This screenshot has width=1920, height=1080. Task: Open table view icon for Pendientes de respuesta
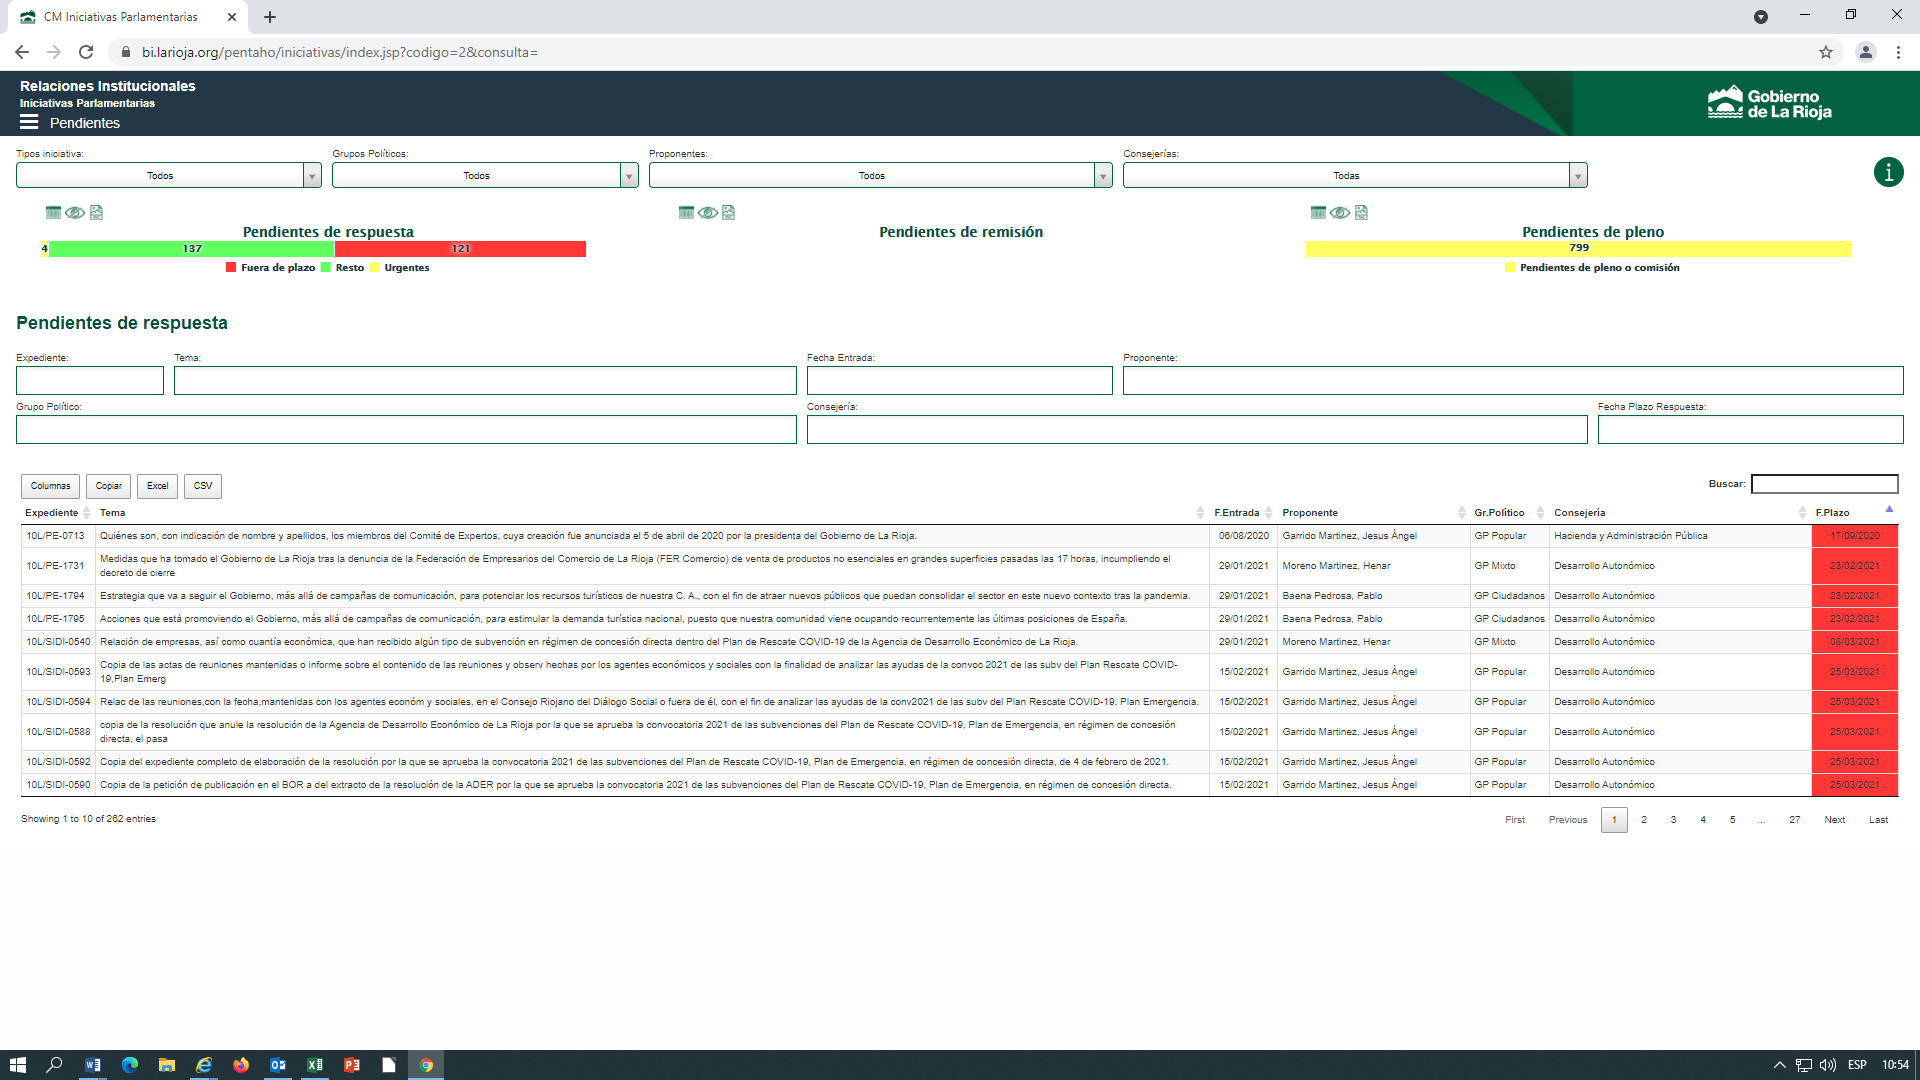click(53, 212)
